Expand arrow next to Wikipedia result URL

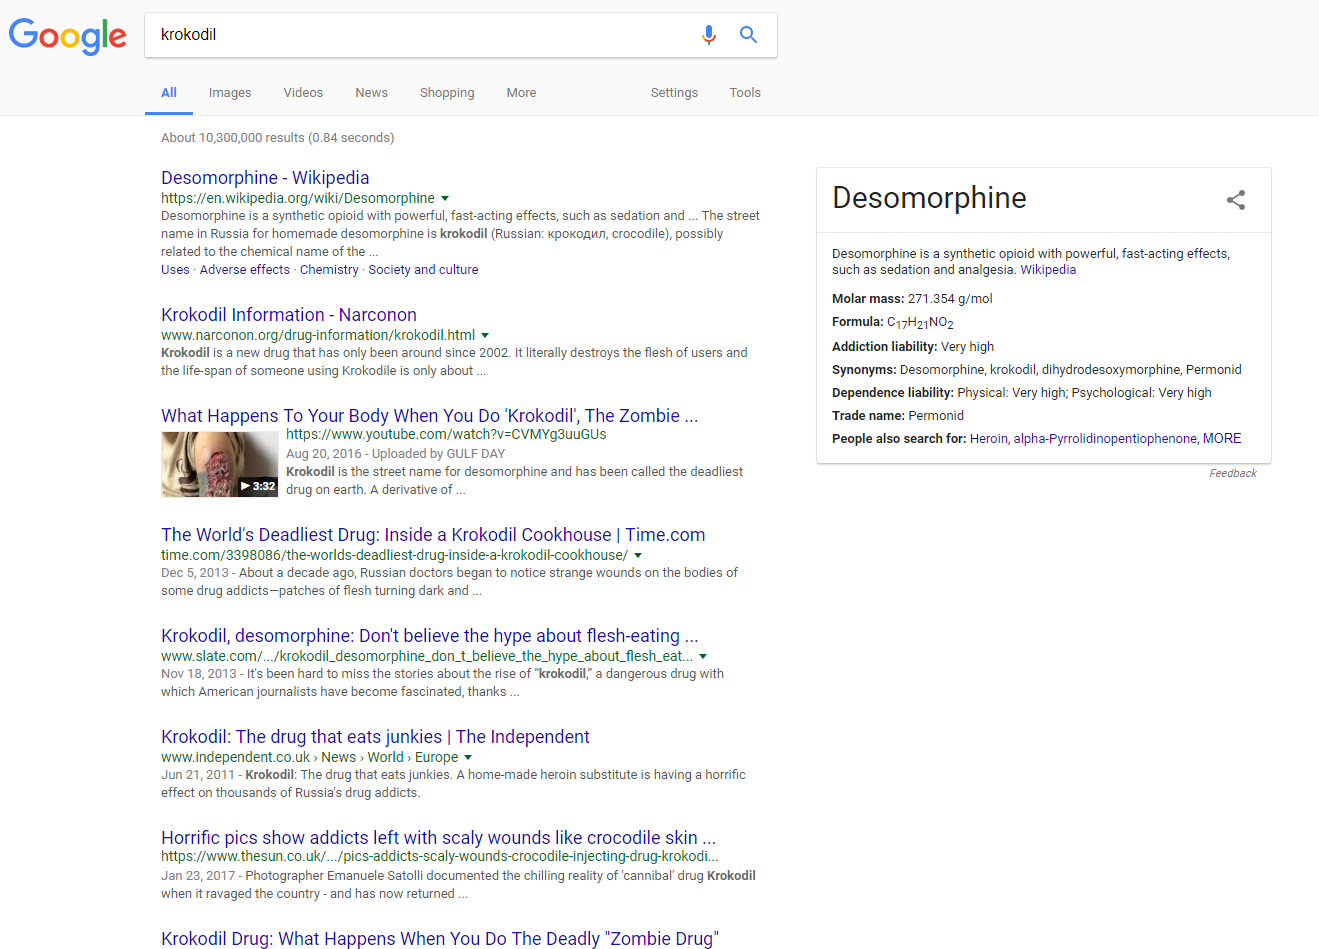pyautogui.click(x=445, y=199)
